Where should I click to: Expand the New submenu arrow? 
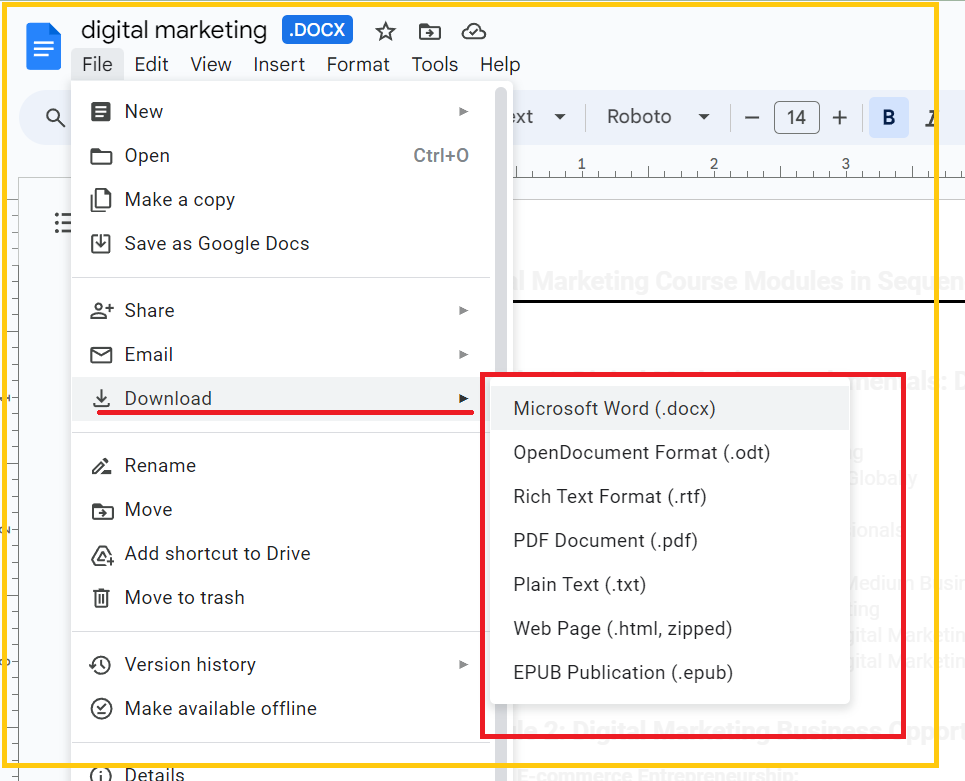click(463, 111)
